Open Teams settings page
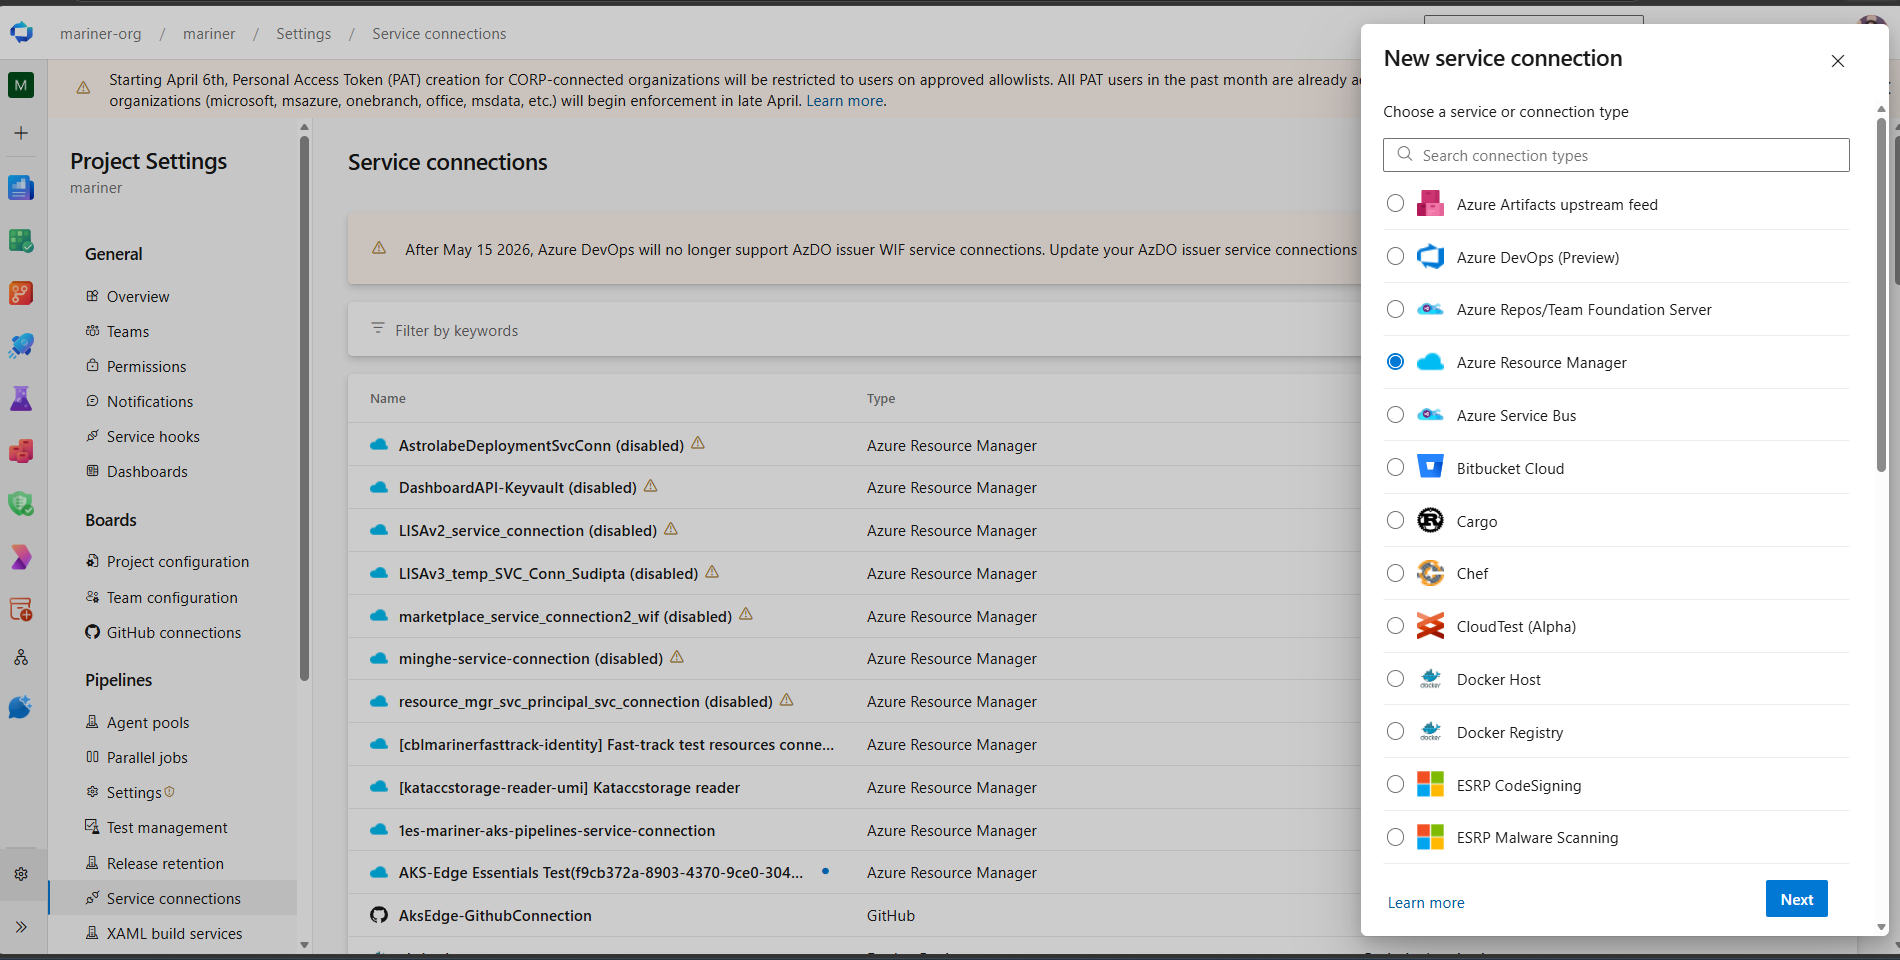Screen dimensions: 1900x960 [128, 331]
